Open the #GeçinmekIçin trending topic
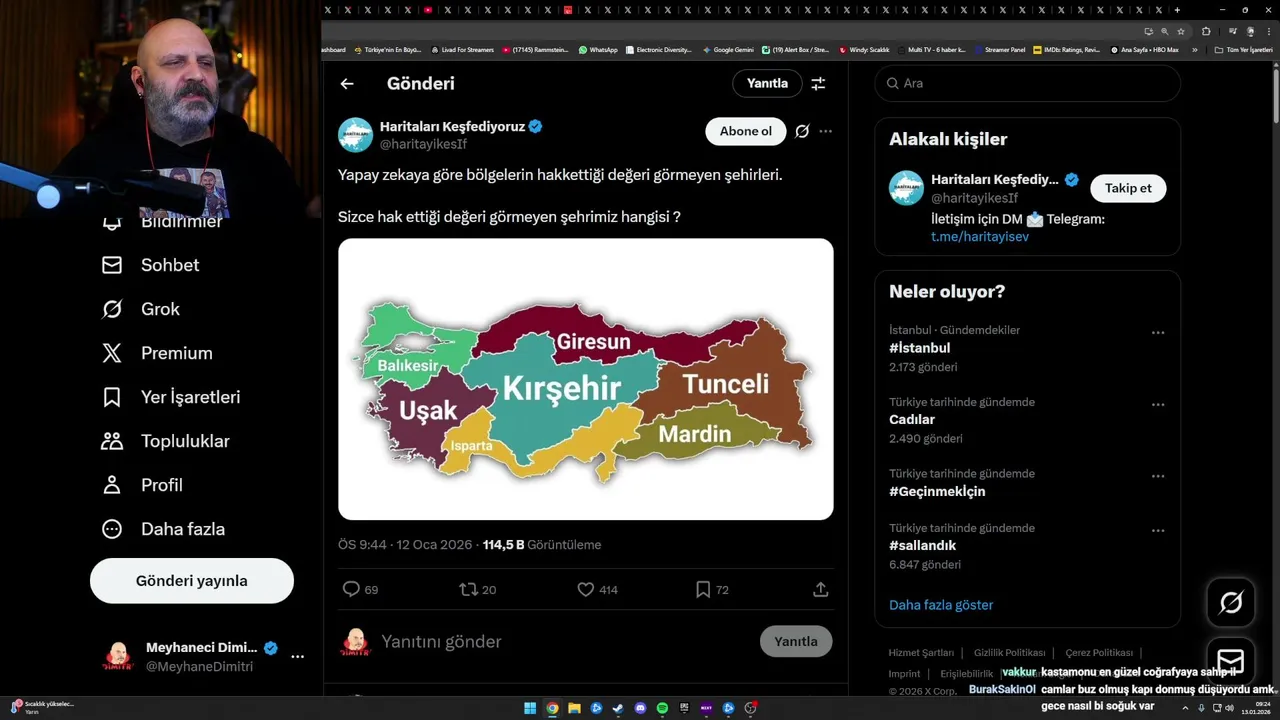Viewport: 1280px width, 720px height. coord(937,491)
